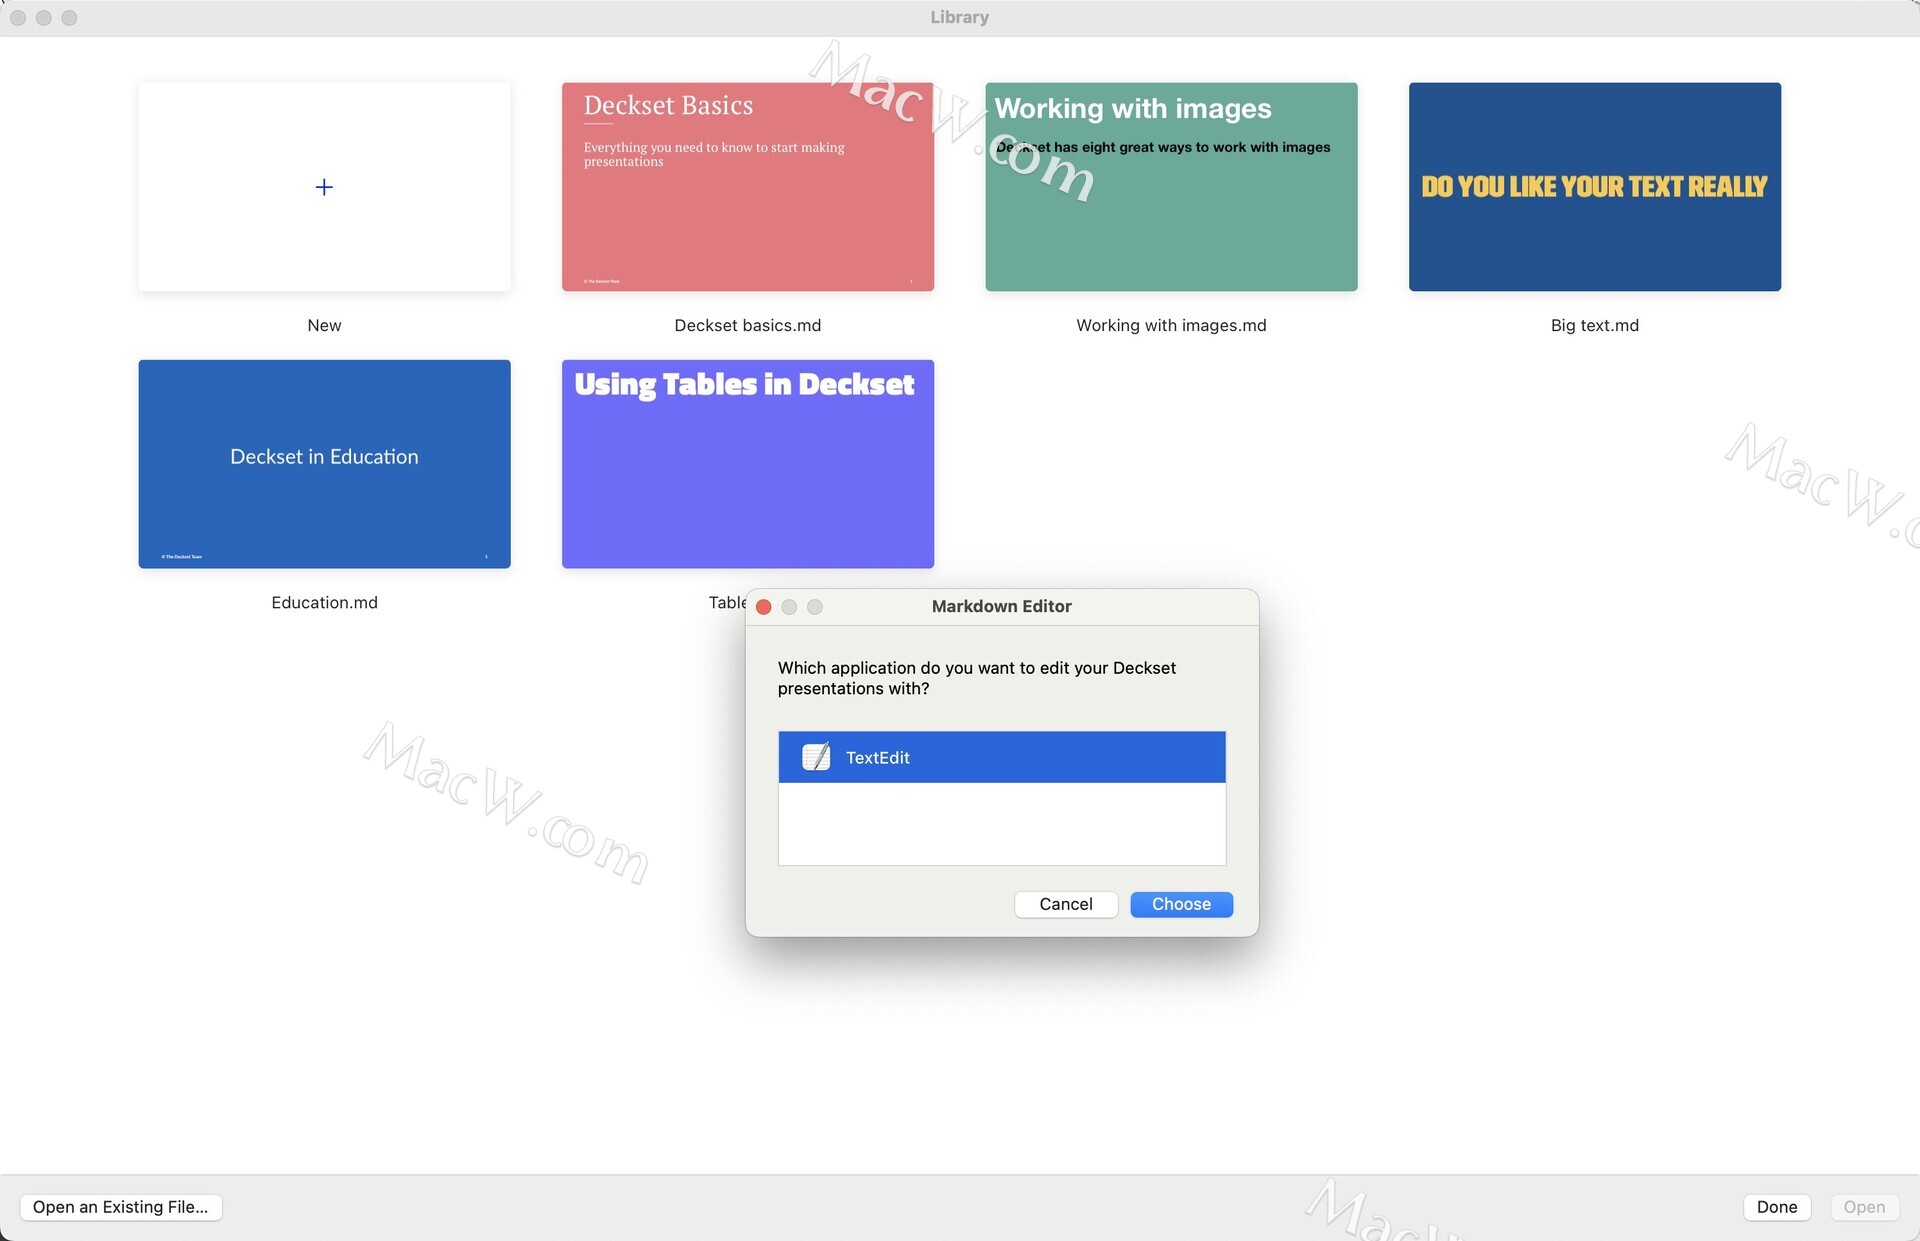
Task: Click the Working with images.md file name
Action: (x=1171, y=325)
